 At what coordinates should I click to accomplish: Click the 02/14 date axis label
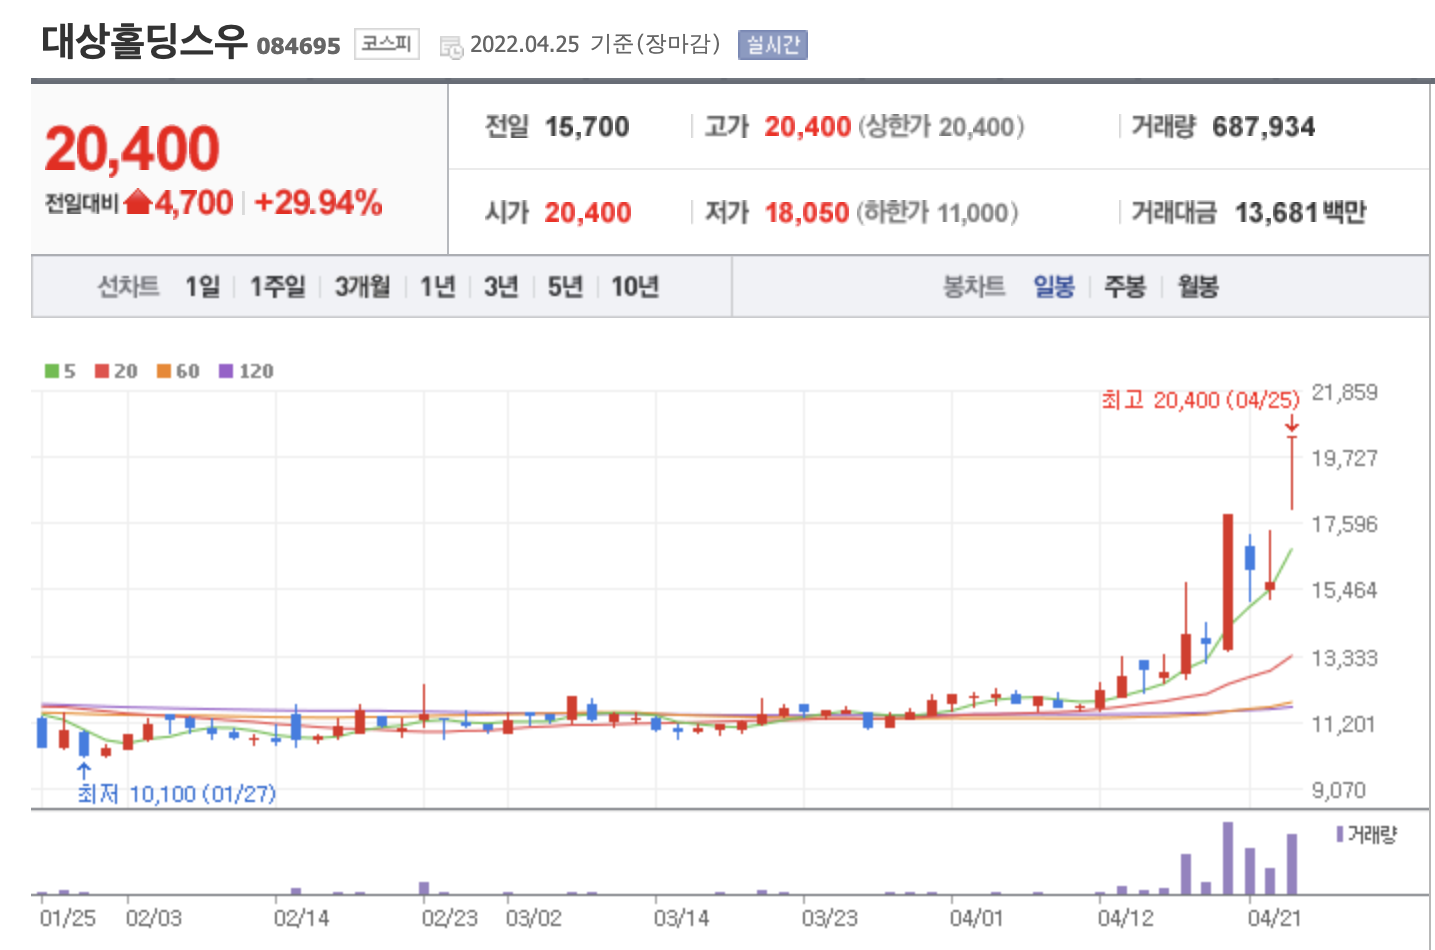[x=301, y=918]
